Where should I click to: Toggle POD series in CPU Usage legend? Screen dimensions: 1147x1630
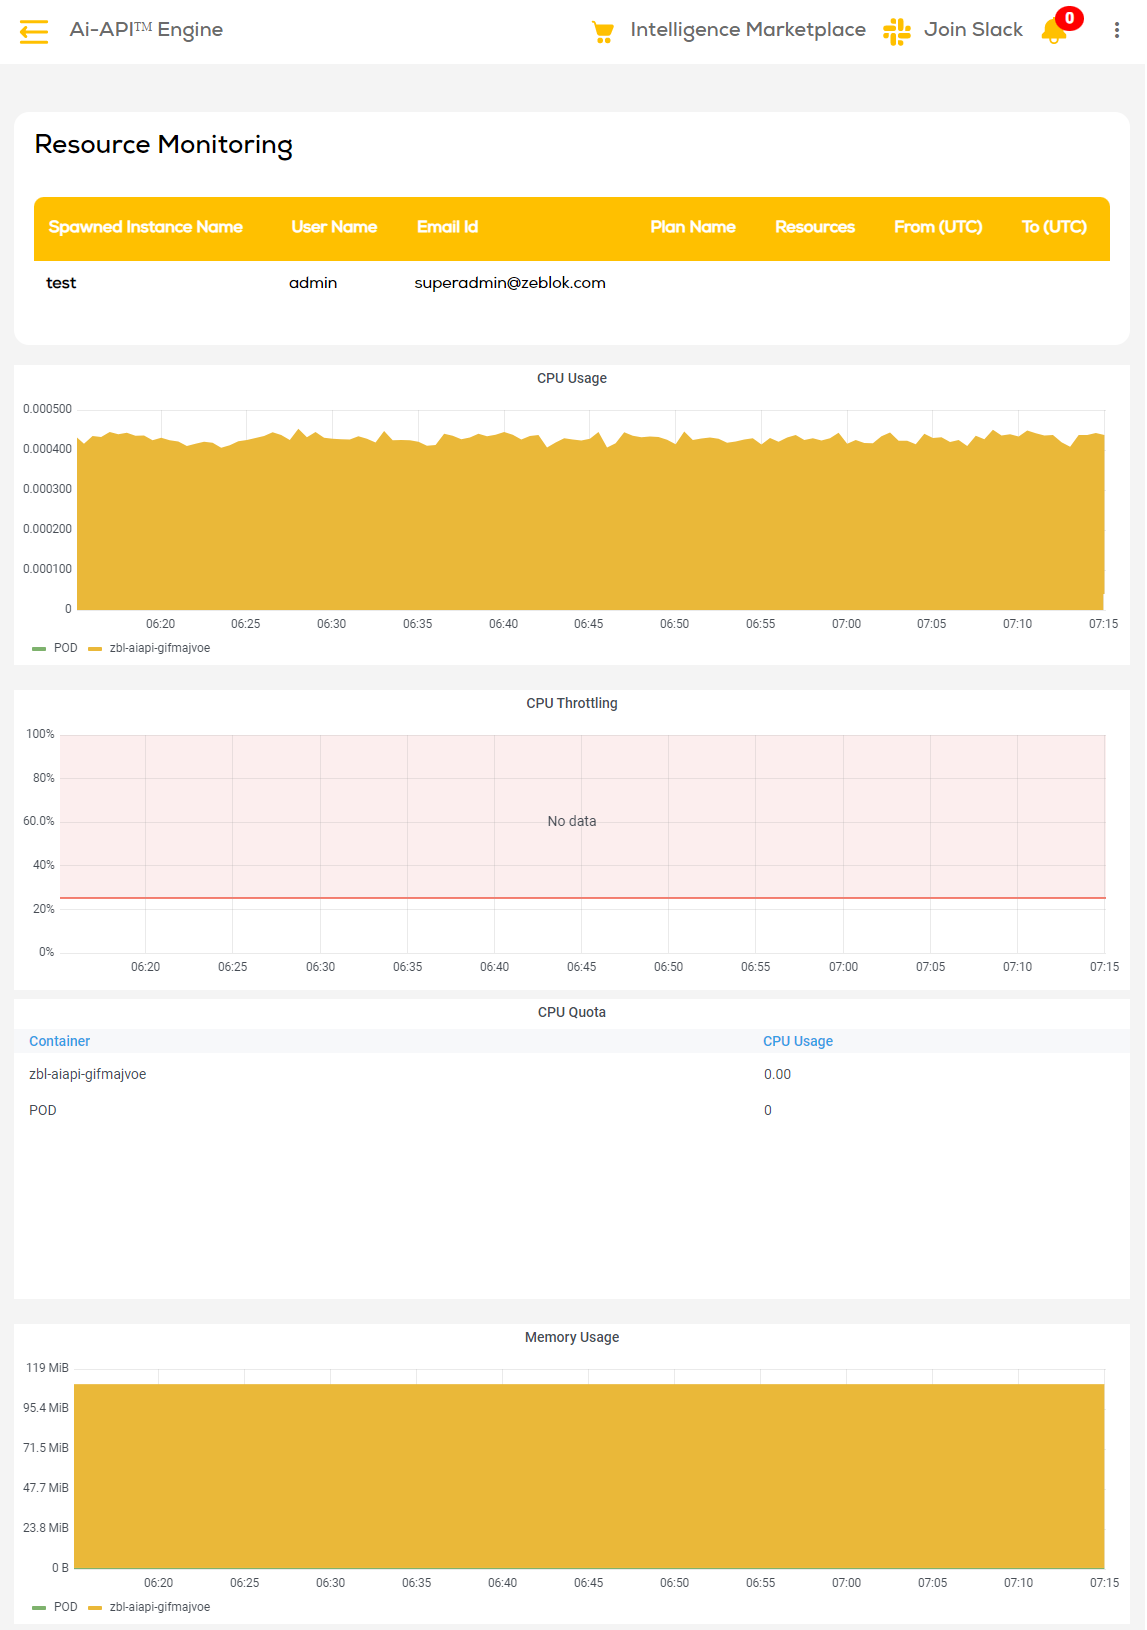[x=65, y=648]
